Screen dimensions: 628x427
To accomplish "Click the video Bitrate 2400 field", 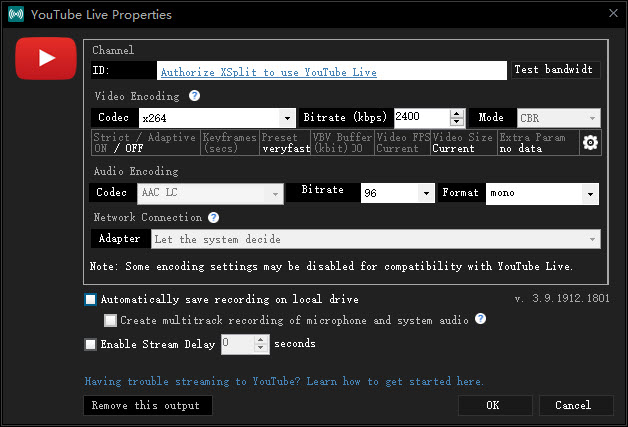I will coord(421,118).
